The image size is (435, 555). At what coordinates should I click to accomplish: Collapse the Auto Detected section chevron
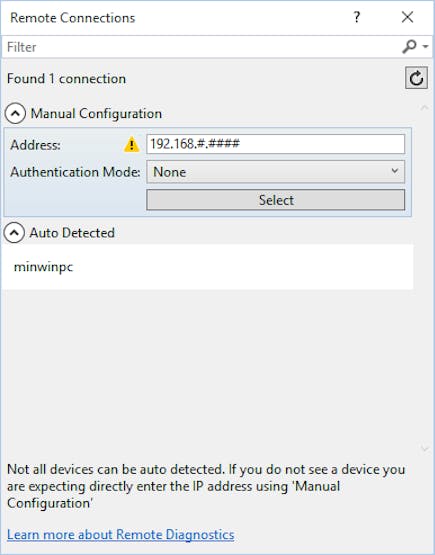[15, 233]
